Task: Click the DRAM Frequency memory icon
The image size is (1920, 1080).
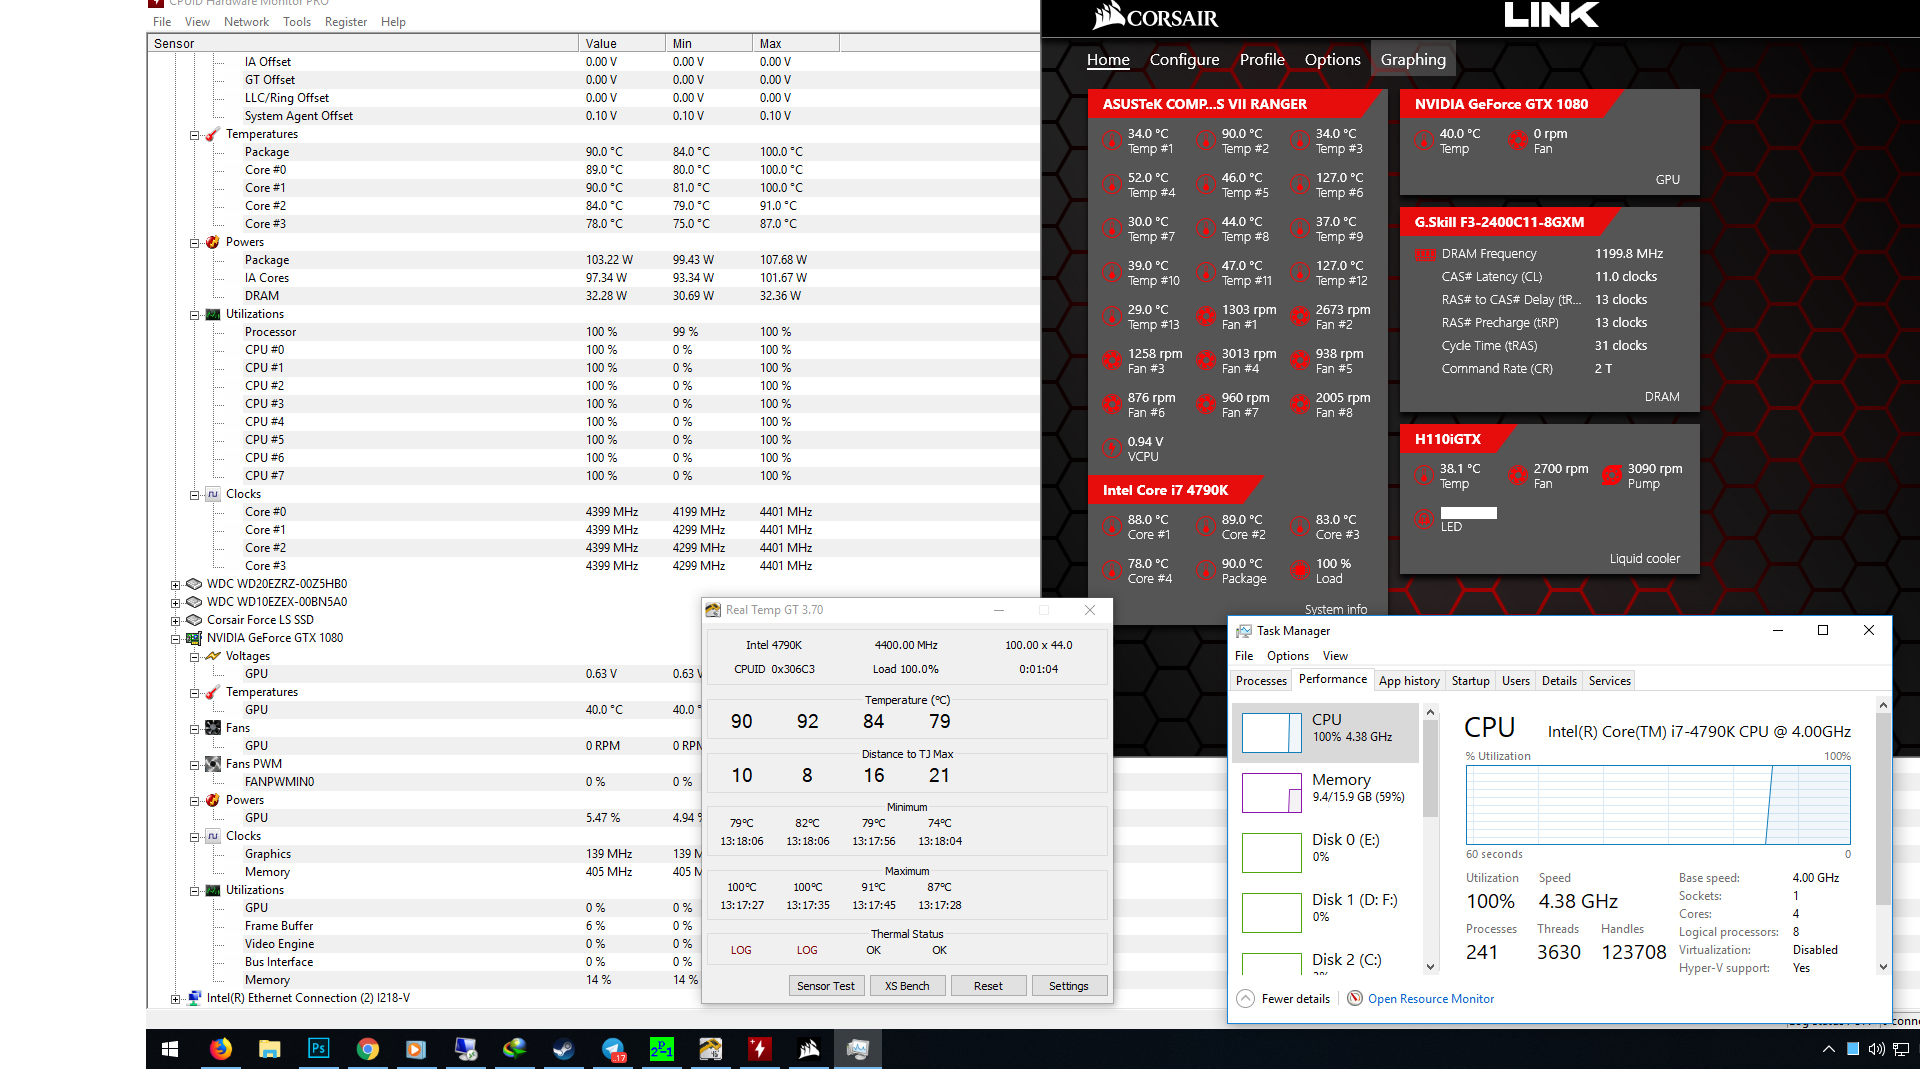Action: click(x=1425, y=255)
